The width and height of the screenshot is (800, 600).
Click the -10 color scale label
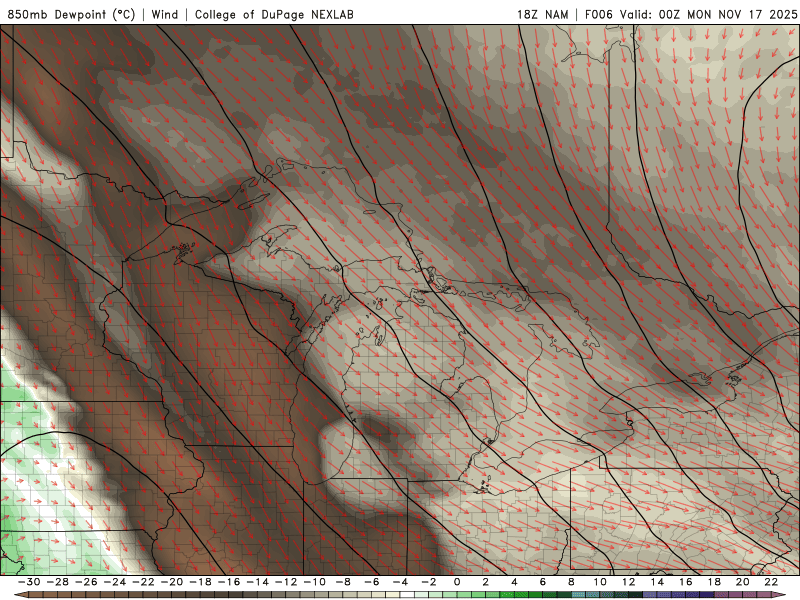coord(315,582)
